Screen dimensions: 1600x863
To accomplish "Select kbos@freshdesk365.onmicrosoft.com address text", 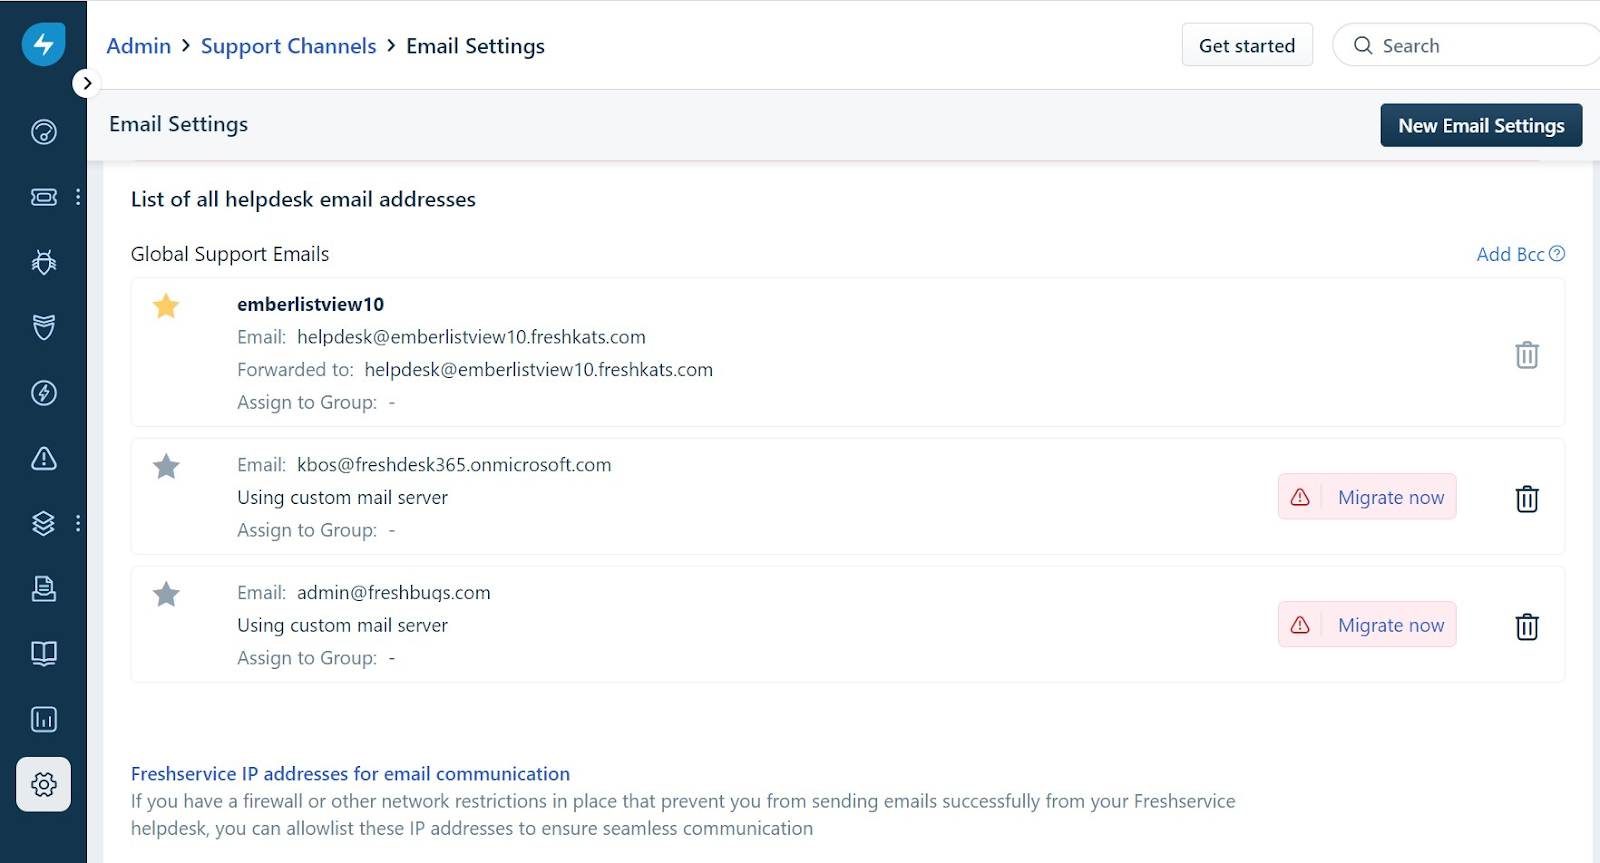I will tap(454, 465).
